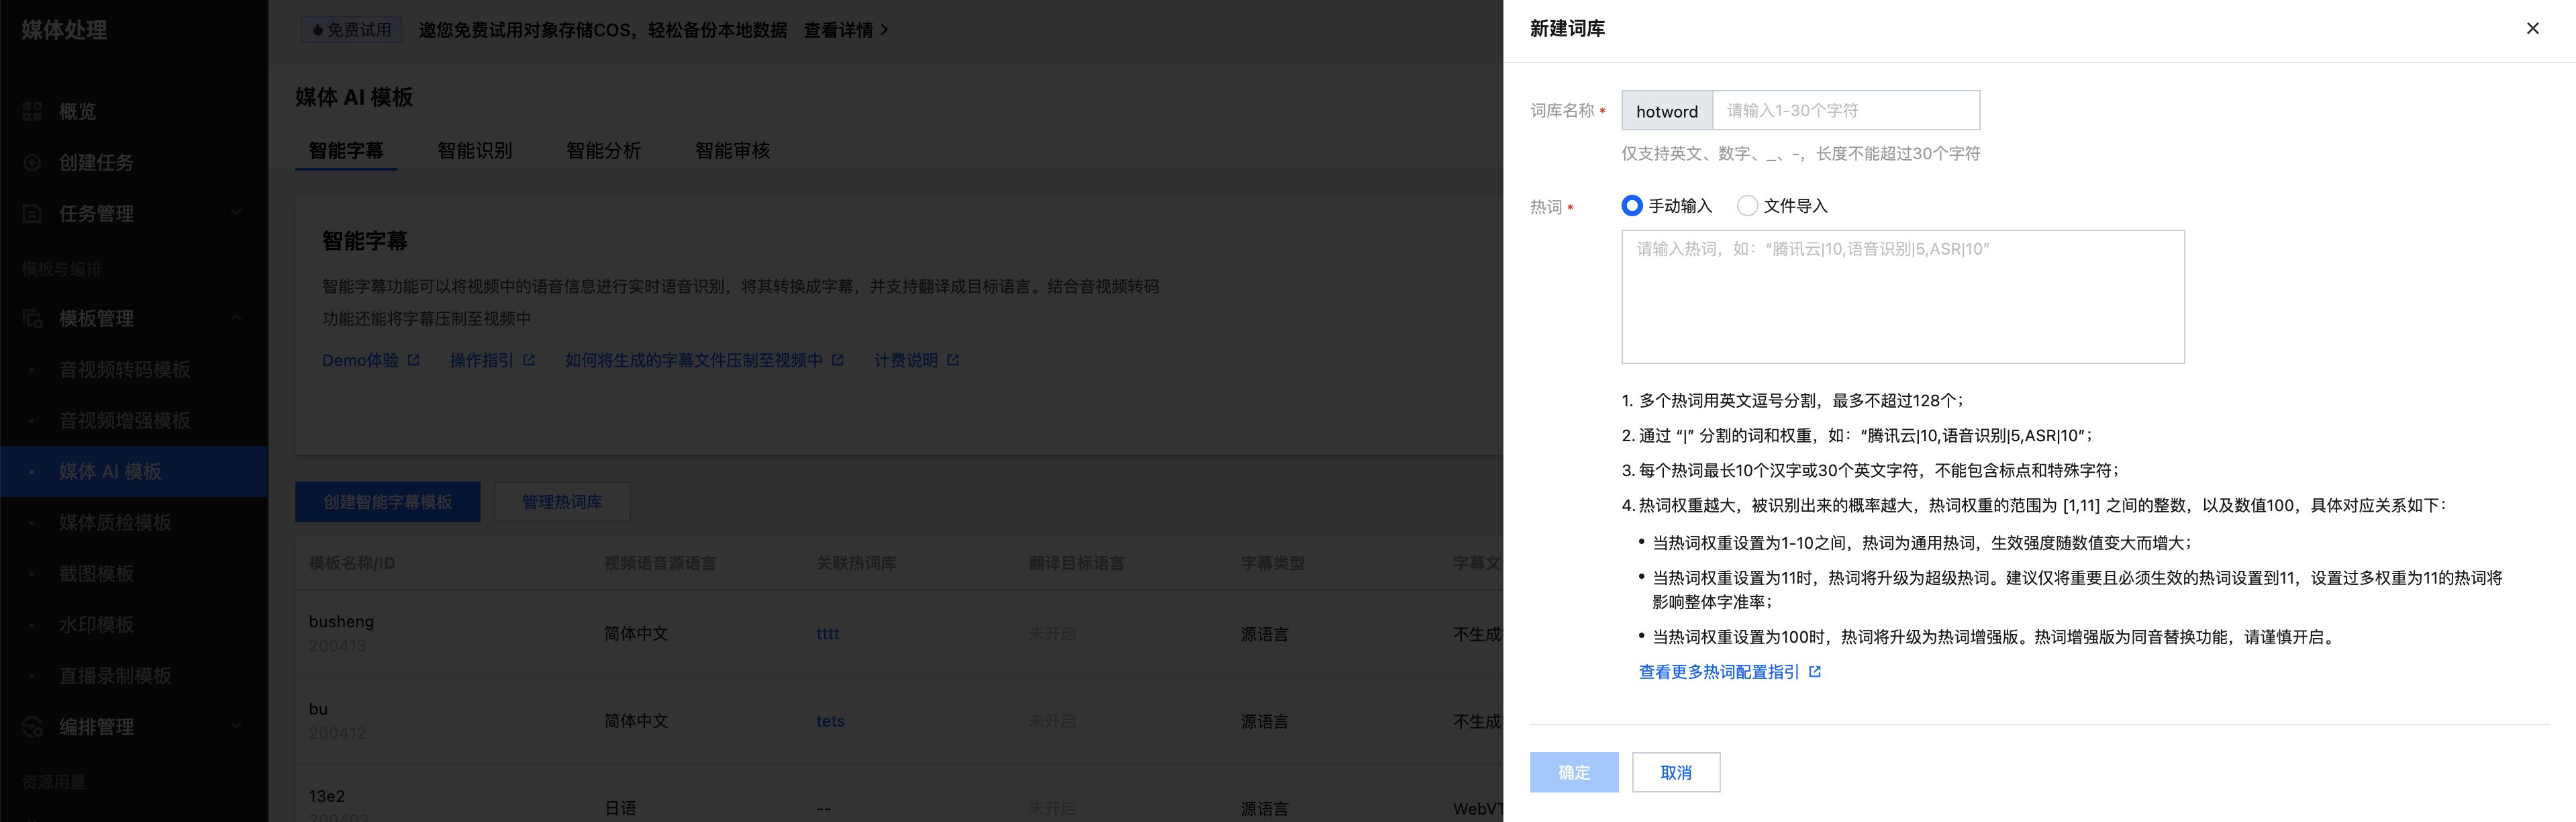Click the 编排管理 icon

[32, 726]
